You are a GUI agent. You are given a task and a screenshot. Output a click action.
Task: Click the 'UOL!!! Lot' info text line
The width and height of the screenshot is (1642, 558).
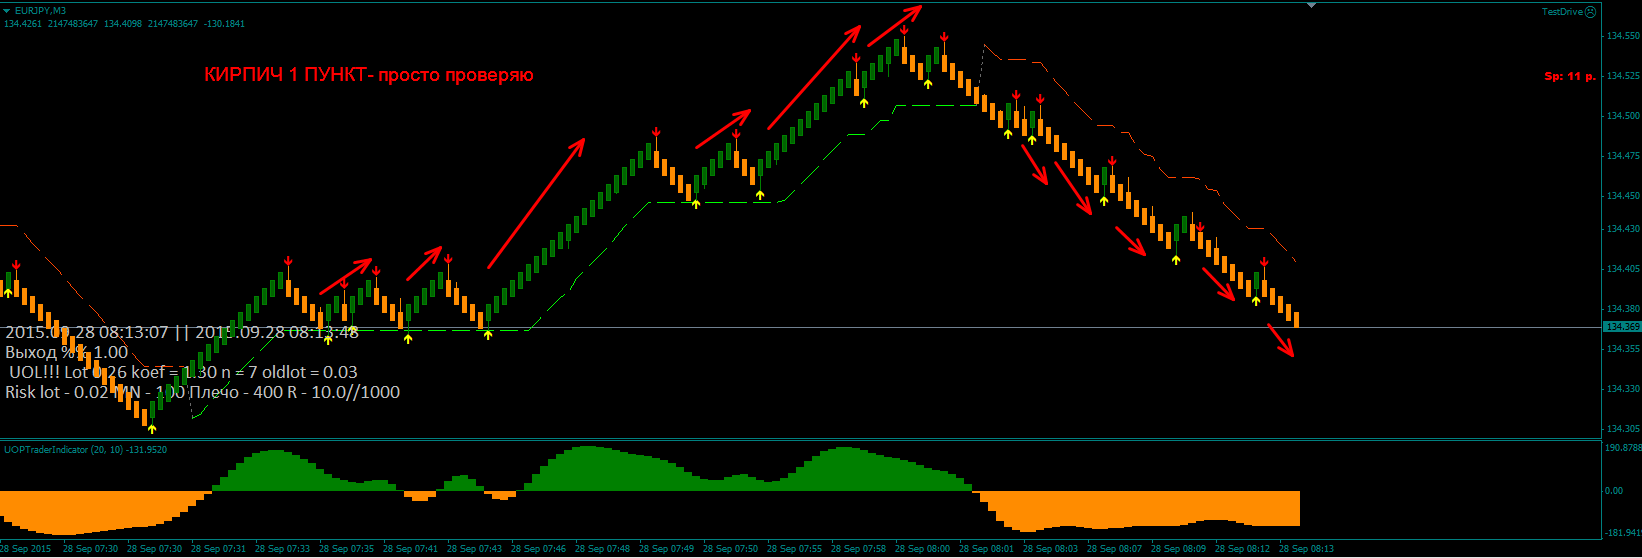click(184, 372)
